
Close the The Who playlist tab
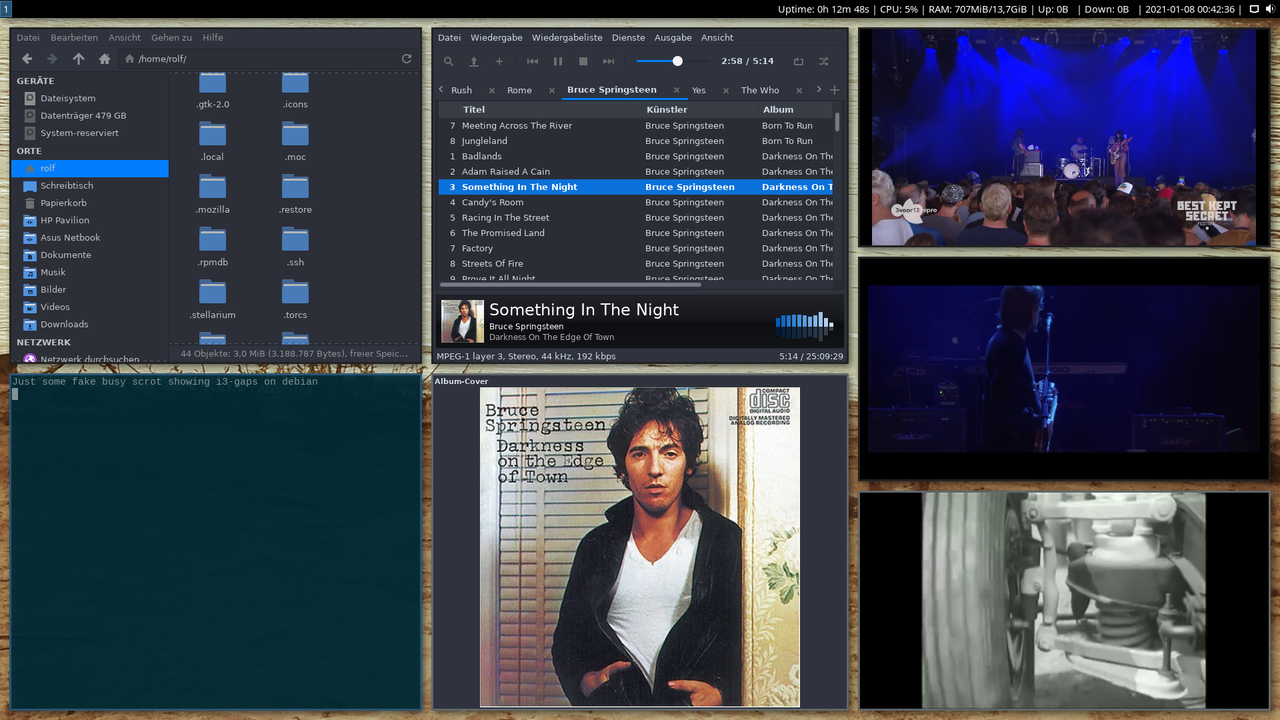(800, 90)
